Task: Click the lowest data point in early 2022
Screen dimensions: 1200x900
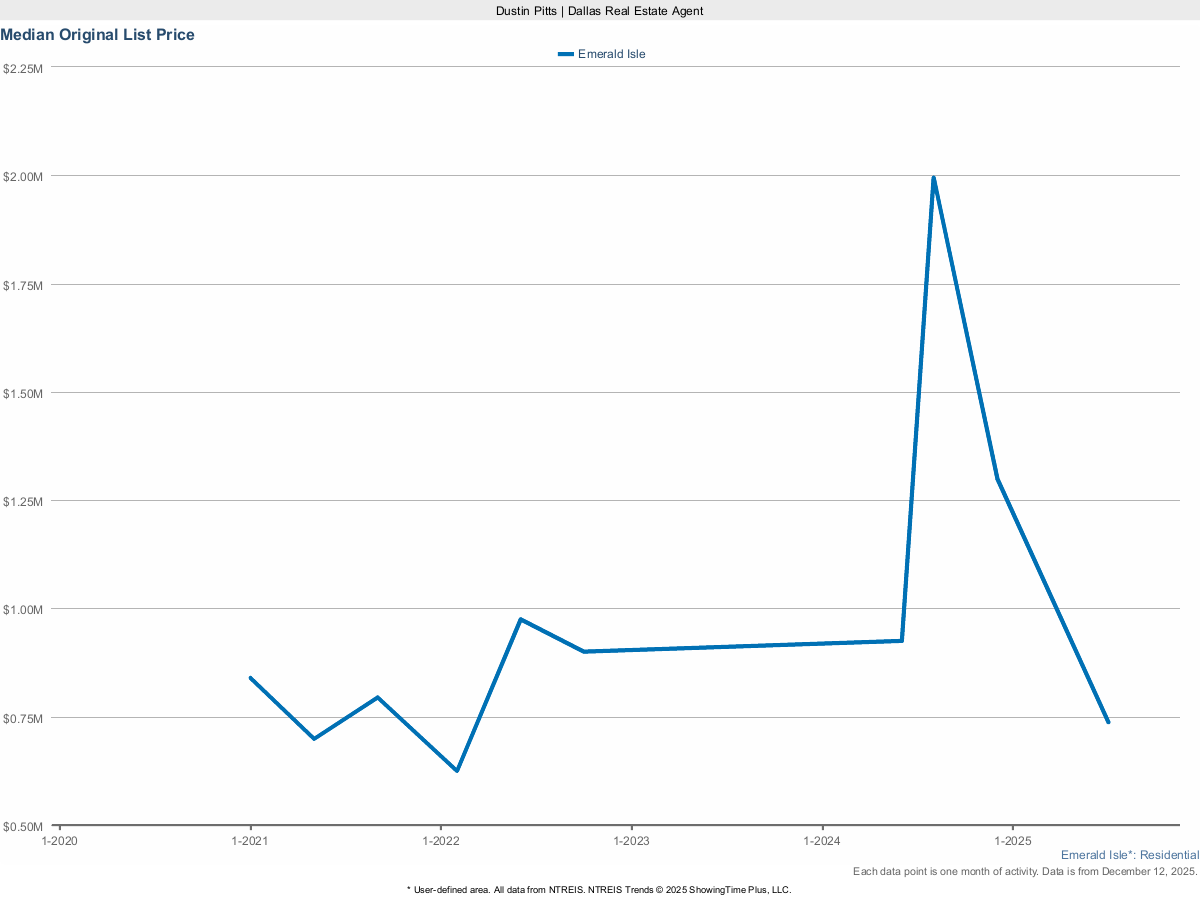Action: [x=457, y=771]
